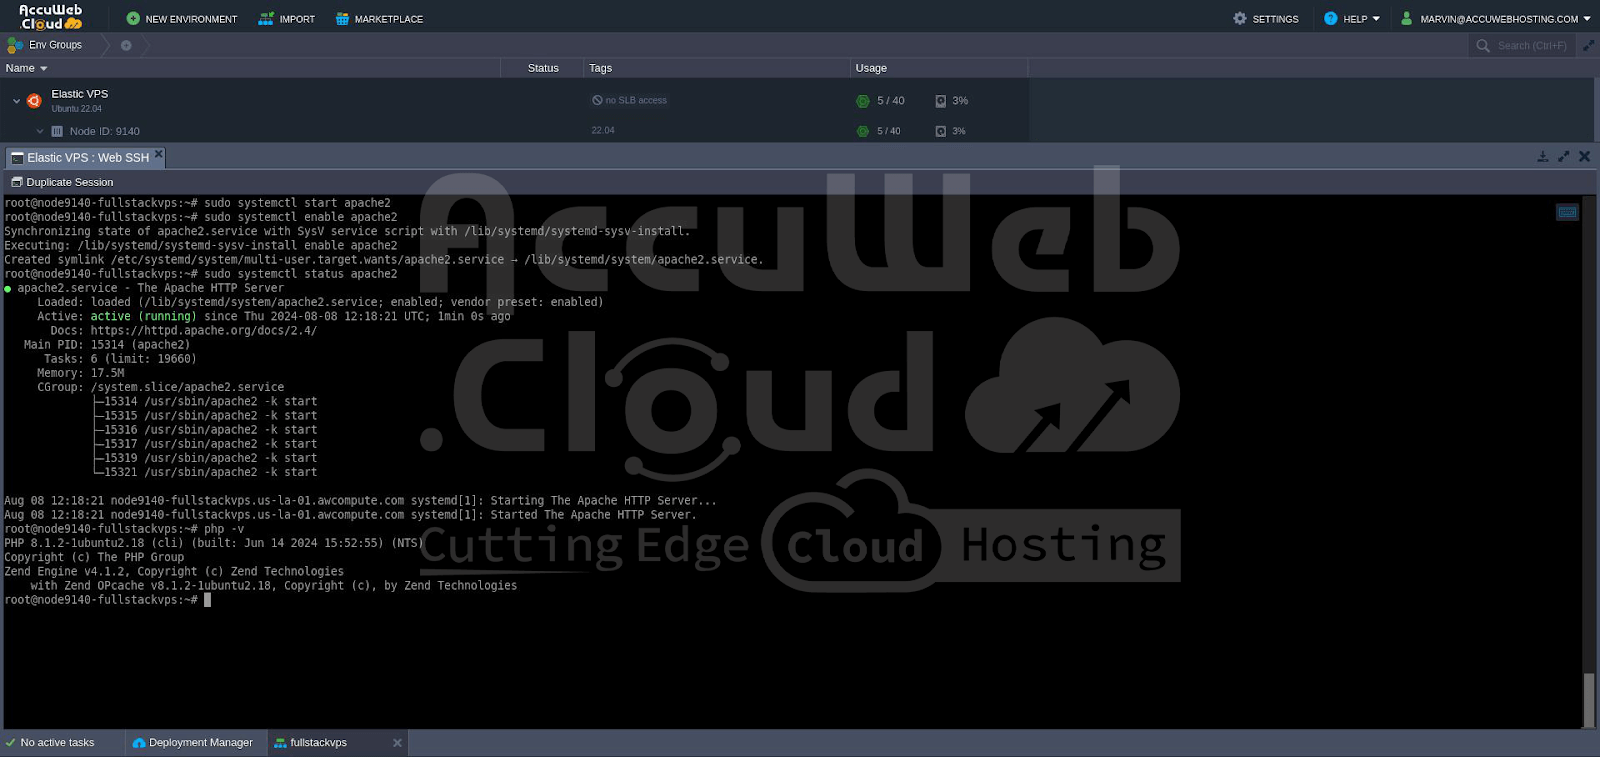Collapse the Elastic VPS environment row
The width and height of the screenshot is (1600, 757).
[x=16, y=101]
